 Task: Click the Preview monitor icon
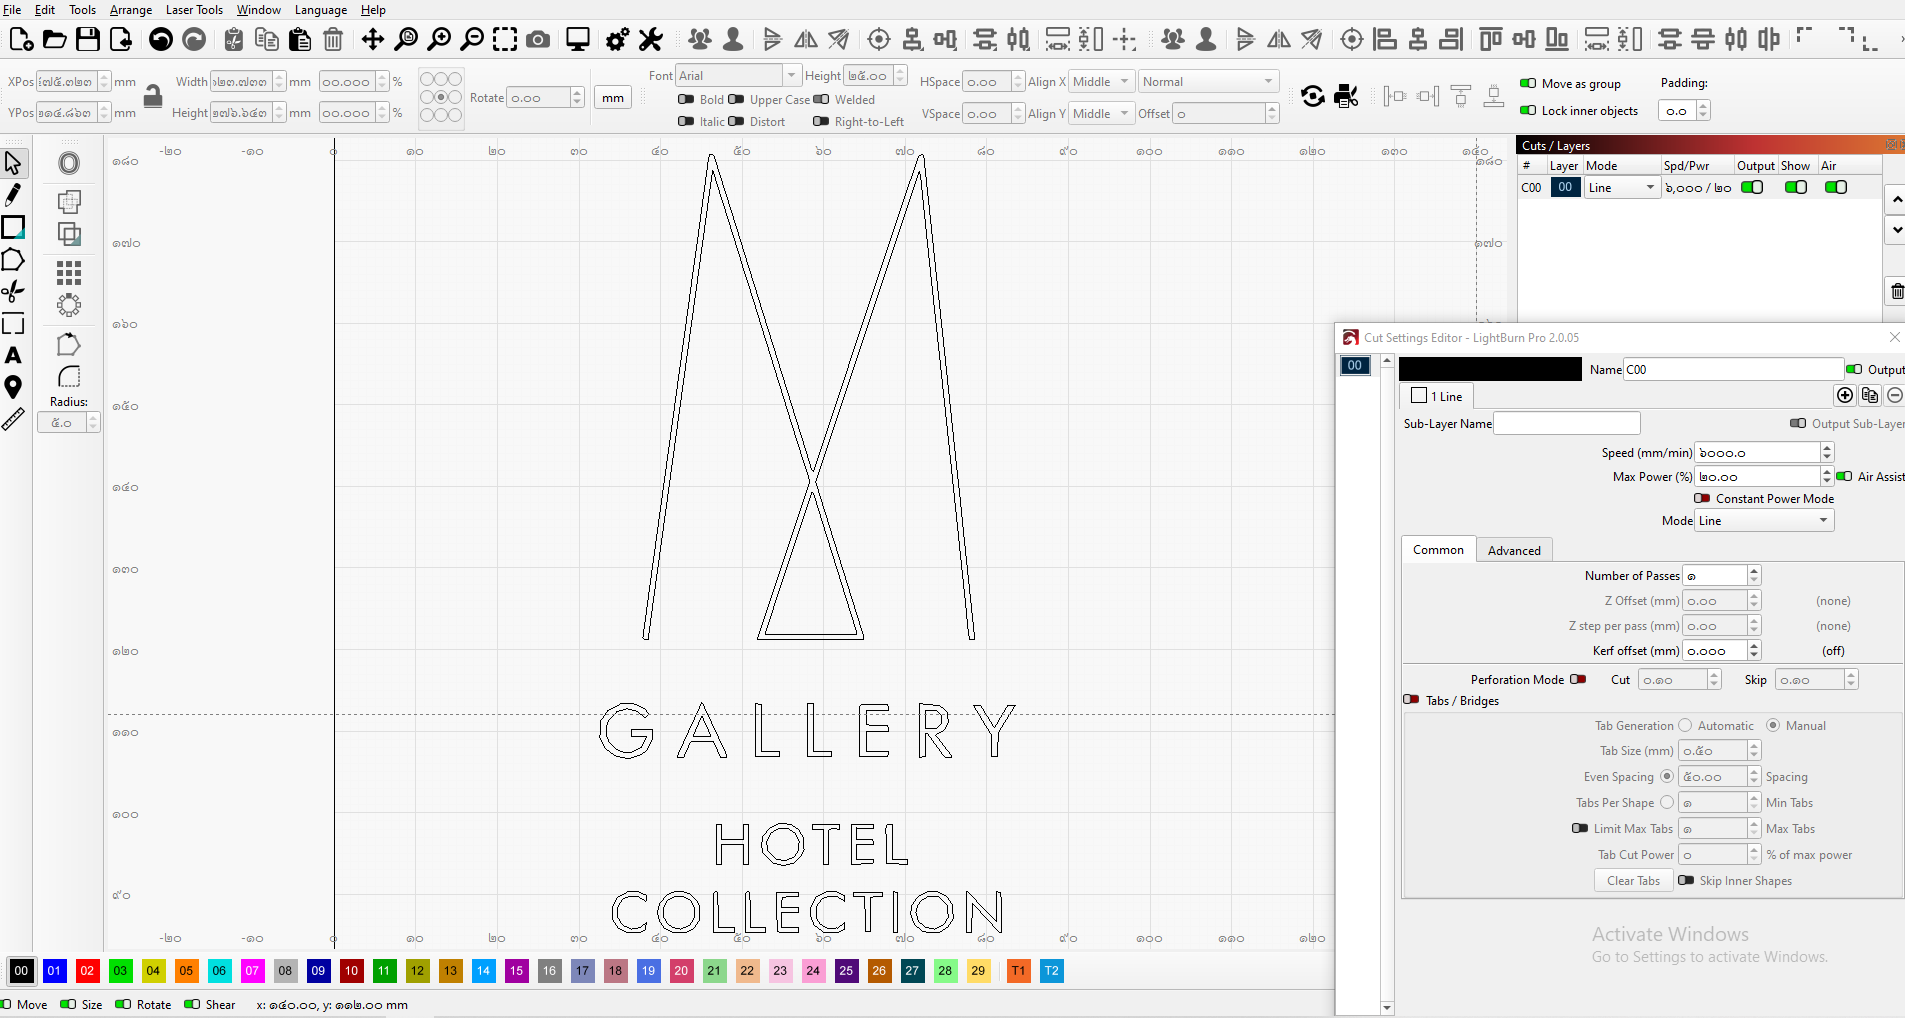click(577, 39)
